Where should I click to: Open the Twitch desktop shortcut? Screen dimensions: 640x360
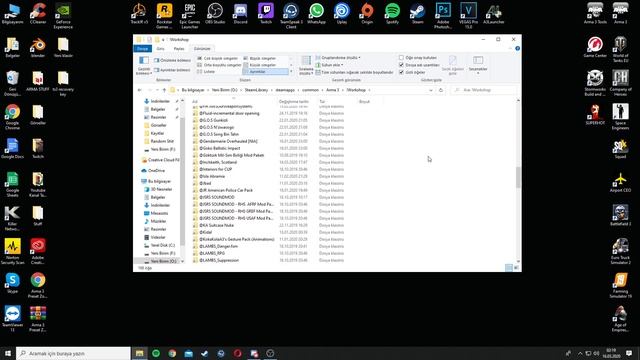pos(266,13)
